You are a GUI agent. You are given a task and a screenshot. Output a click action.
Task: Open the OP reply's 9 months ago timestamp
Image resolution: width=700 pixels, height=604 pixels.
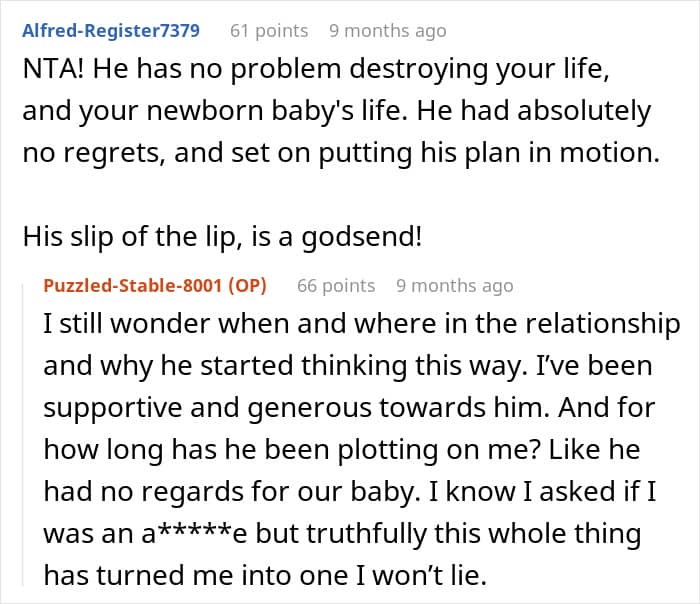[x=455, y=286]
